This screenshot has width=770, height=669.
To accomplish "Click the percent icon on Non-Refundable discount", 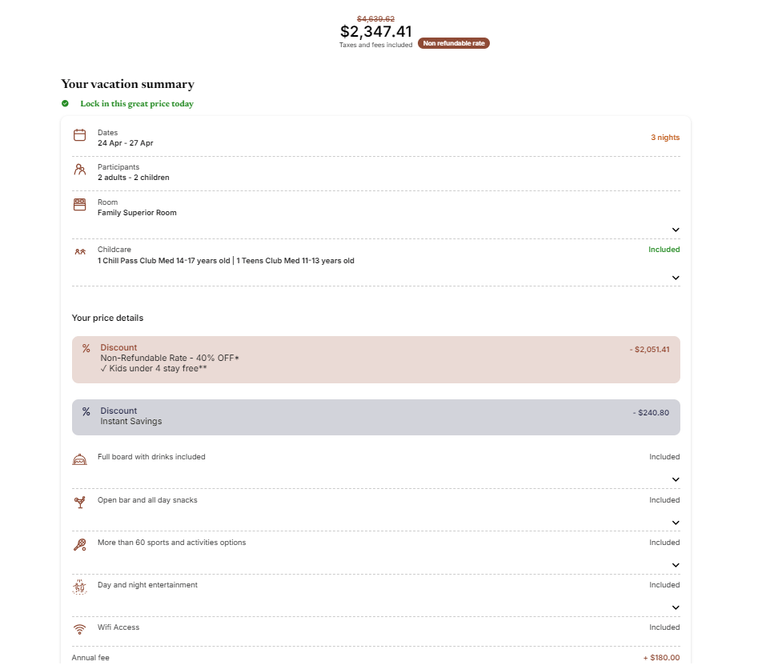I will 86,349.
